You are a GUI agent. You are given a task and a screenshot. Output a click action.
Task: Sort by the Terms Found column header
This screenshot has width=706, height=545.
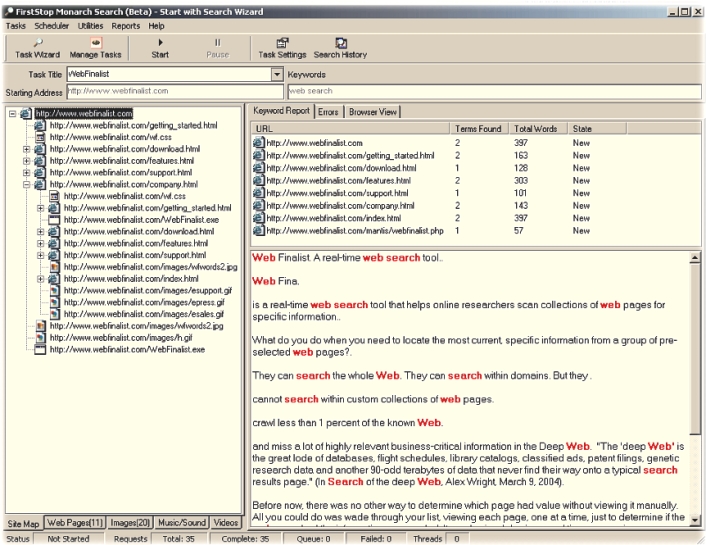click(x=479, y=129)
